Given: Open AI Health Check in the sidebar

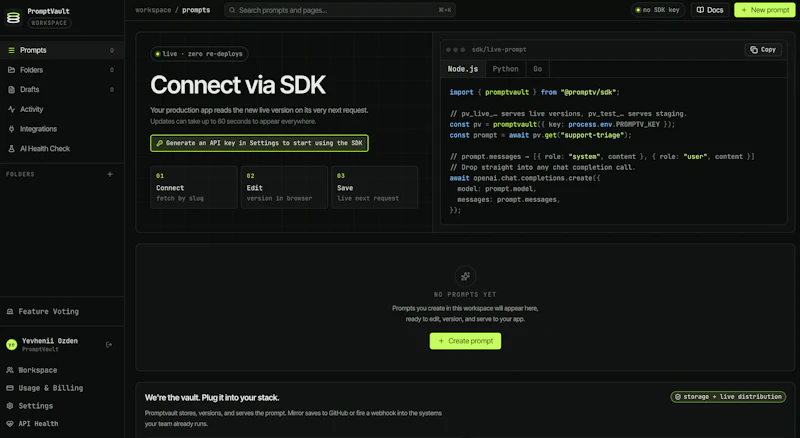Looking at the screenshot, I should coord(62,149).
